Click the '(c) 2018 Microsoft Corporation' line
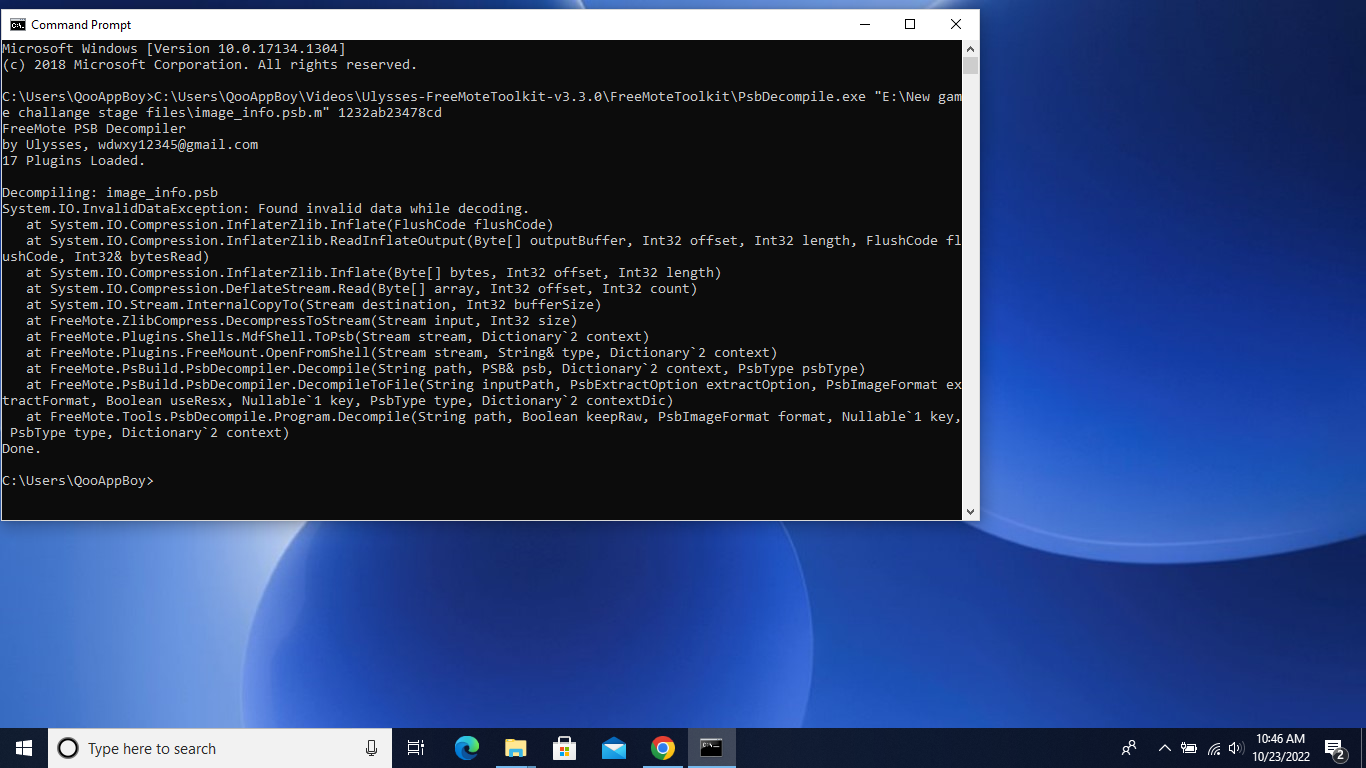Screen dimensions: 1366x768 pos(210,64)
